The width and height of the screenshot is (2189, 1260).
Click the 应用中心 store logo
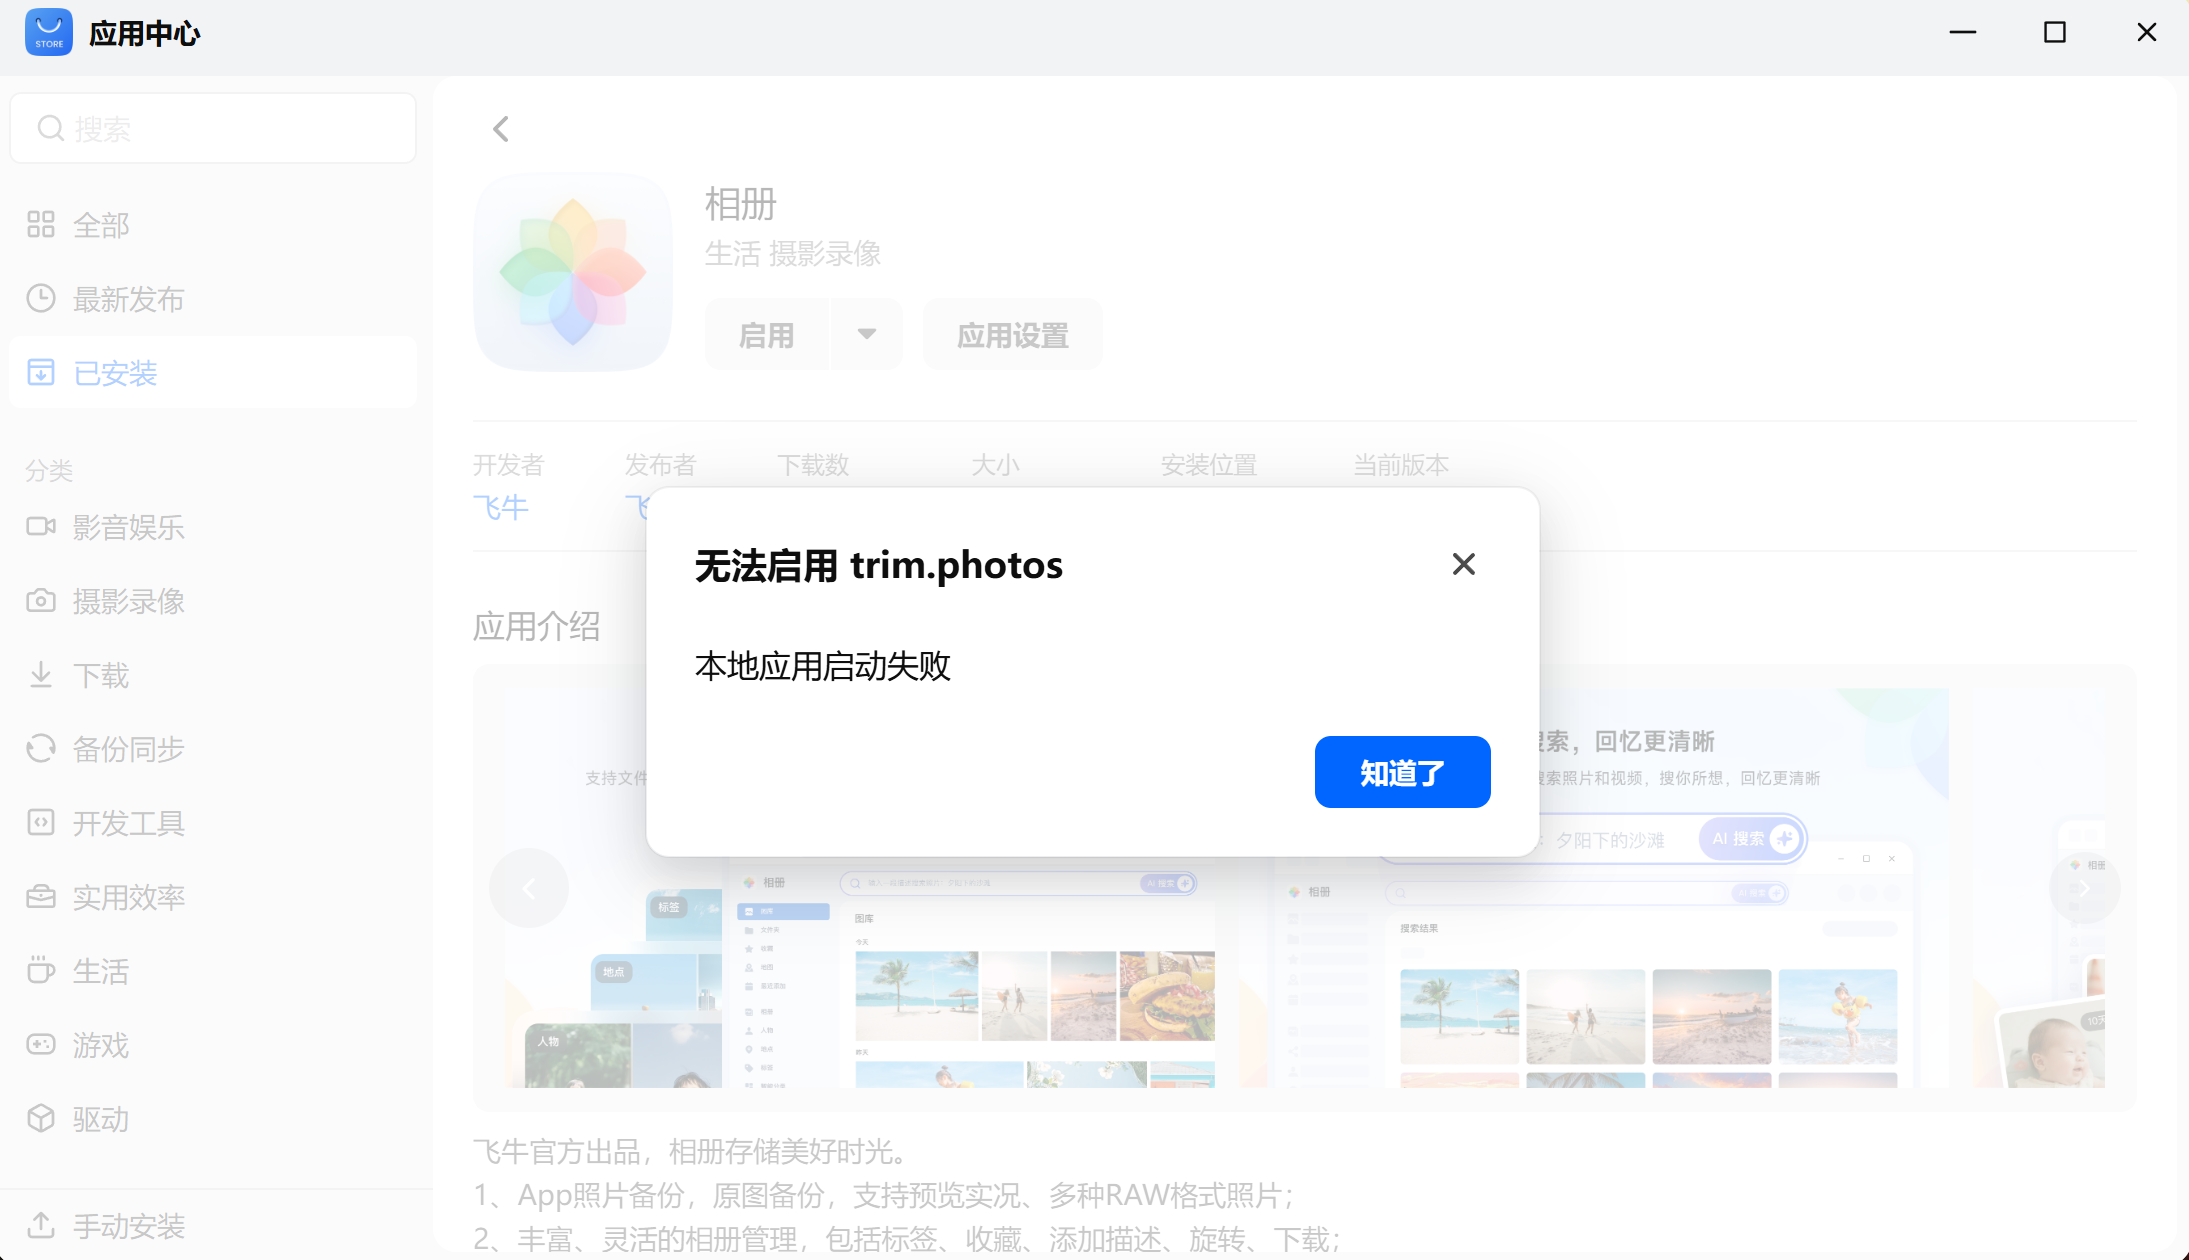pyautogui.click(x=48, y=31)
